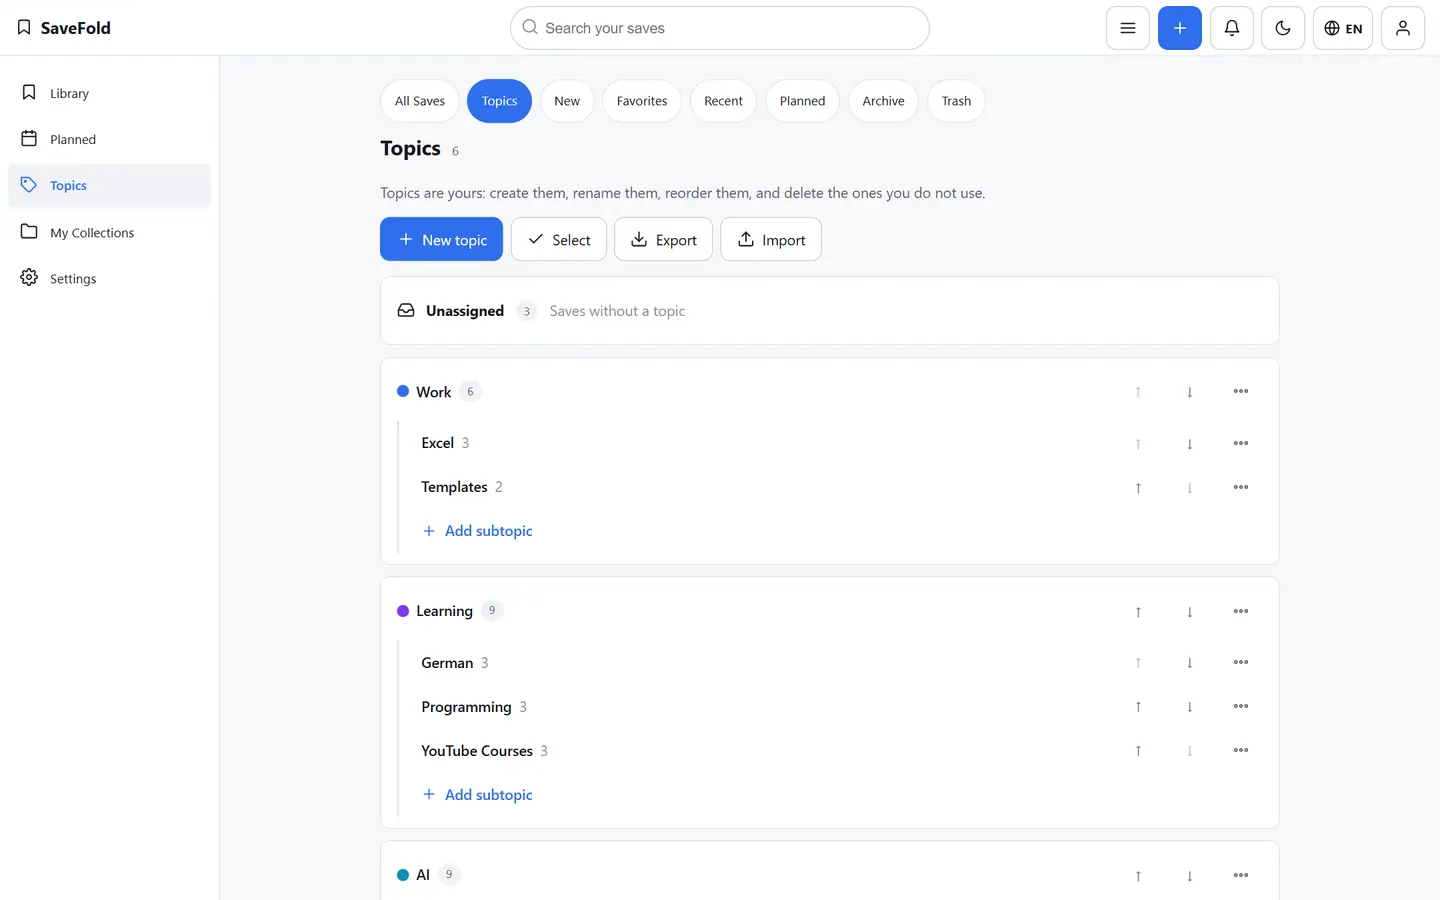1440x900 pixels.
Task: Open My Collections in the sidebar
Action: point(110,232)
